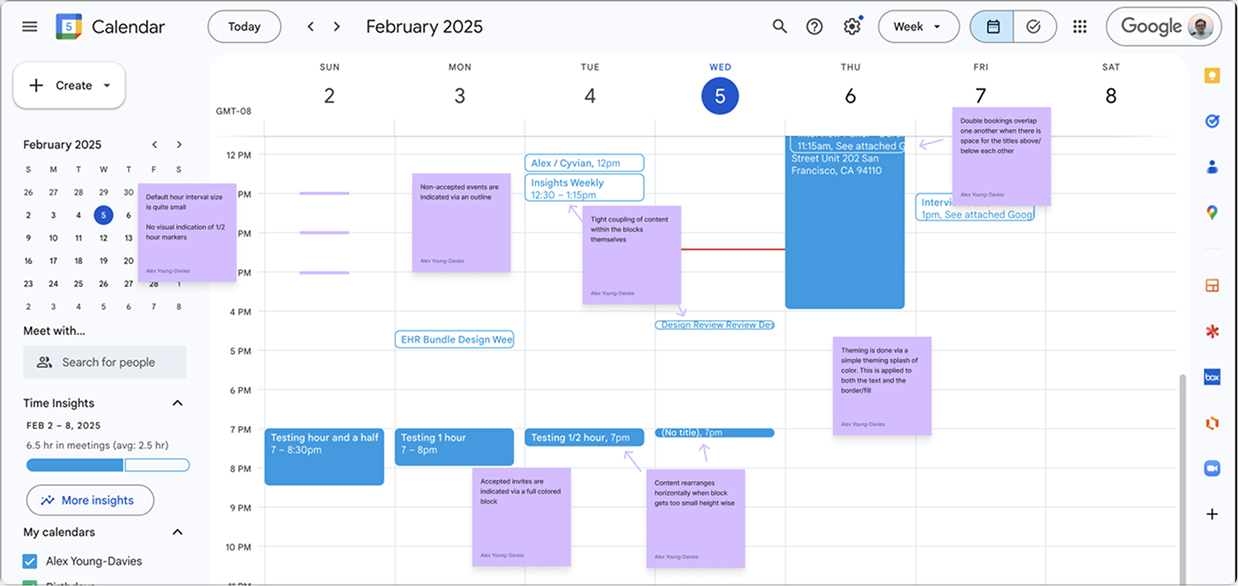The width and height of the screenshot is (1238, 586).
Task: Open the Box add-on
Action: [x=1212, y=377]
